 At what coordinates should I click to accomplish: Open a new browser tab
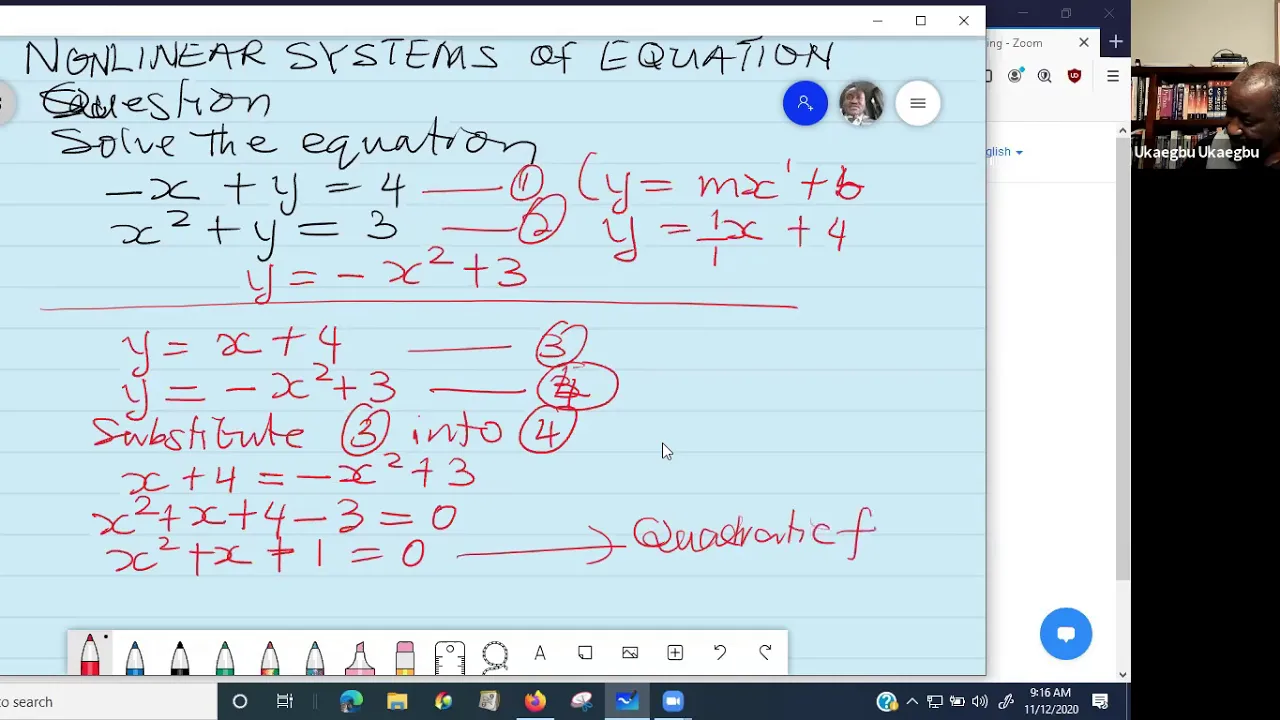click(1116, 42)
